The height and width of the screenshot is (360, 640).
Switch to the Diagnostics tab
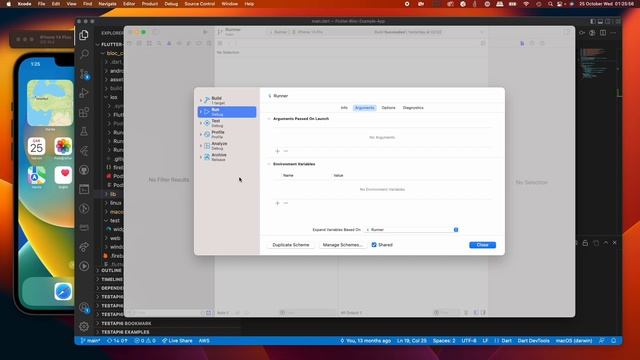[x=413, y=108]
